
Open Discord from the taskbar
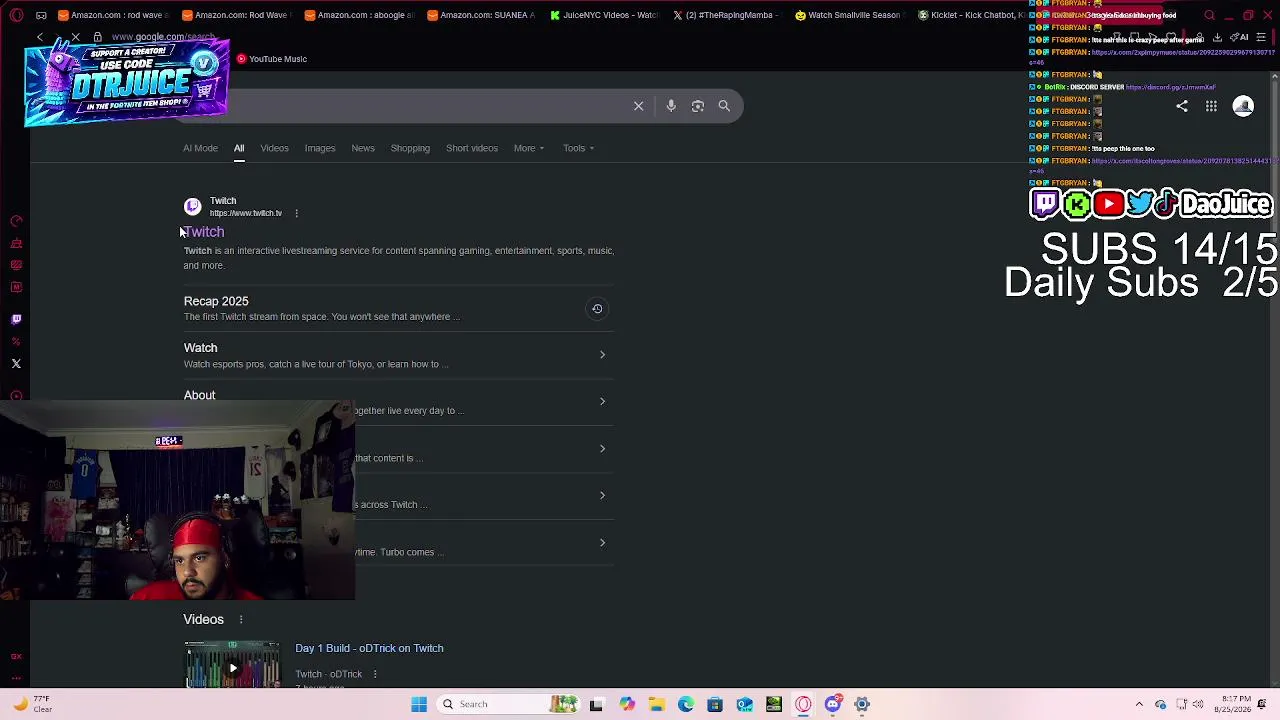832,704
